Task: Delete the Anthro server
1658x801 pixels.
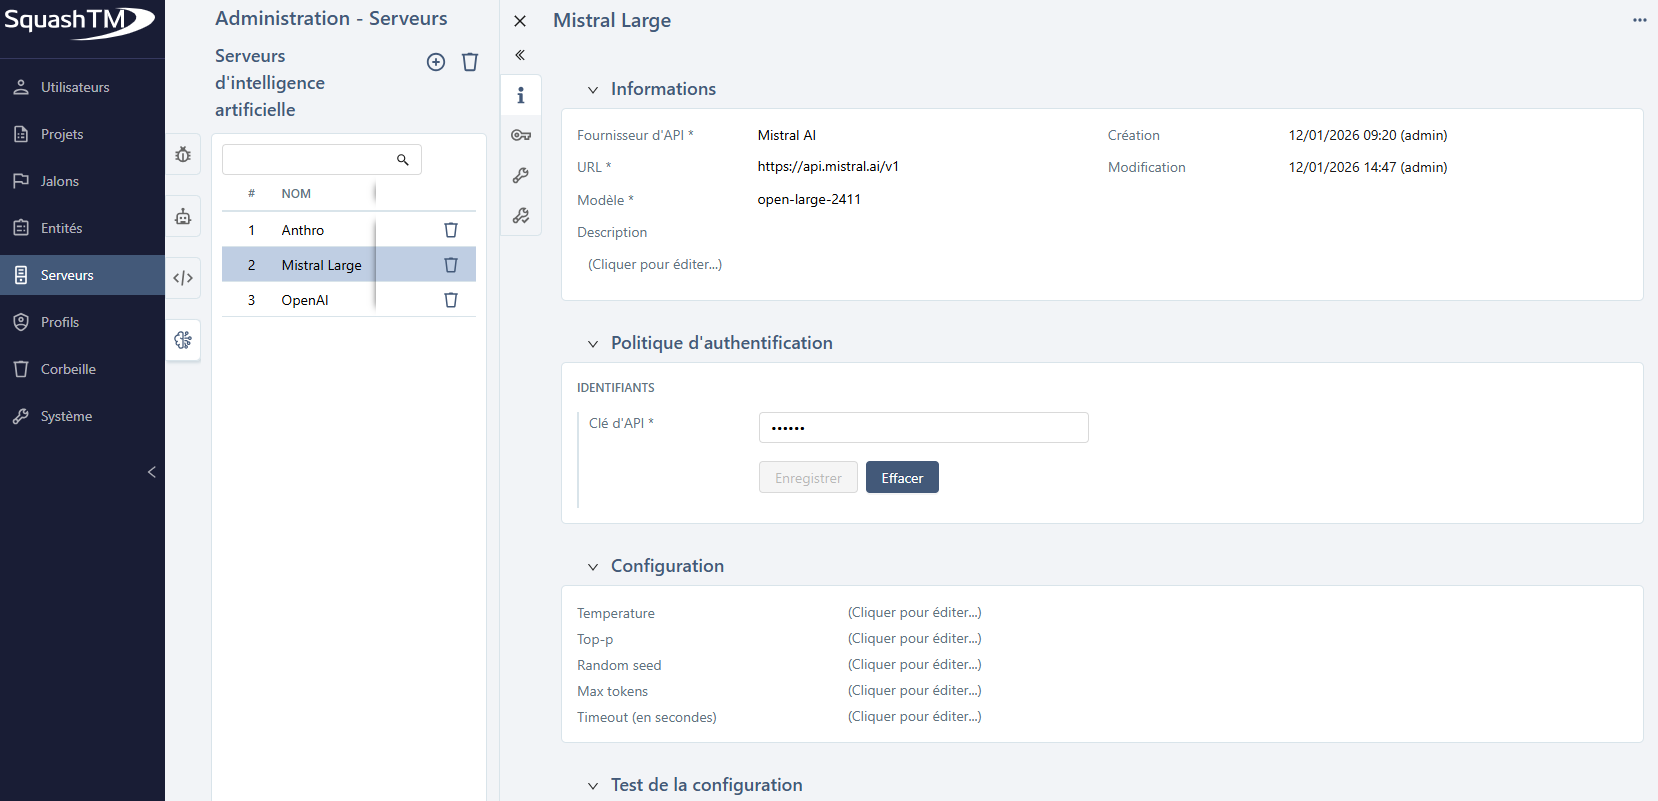Action: pyautogui.click(x=451, y=230)
